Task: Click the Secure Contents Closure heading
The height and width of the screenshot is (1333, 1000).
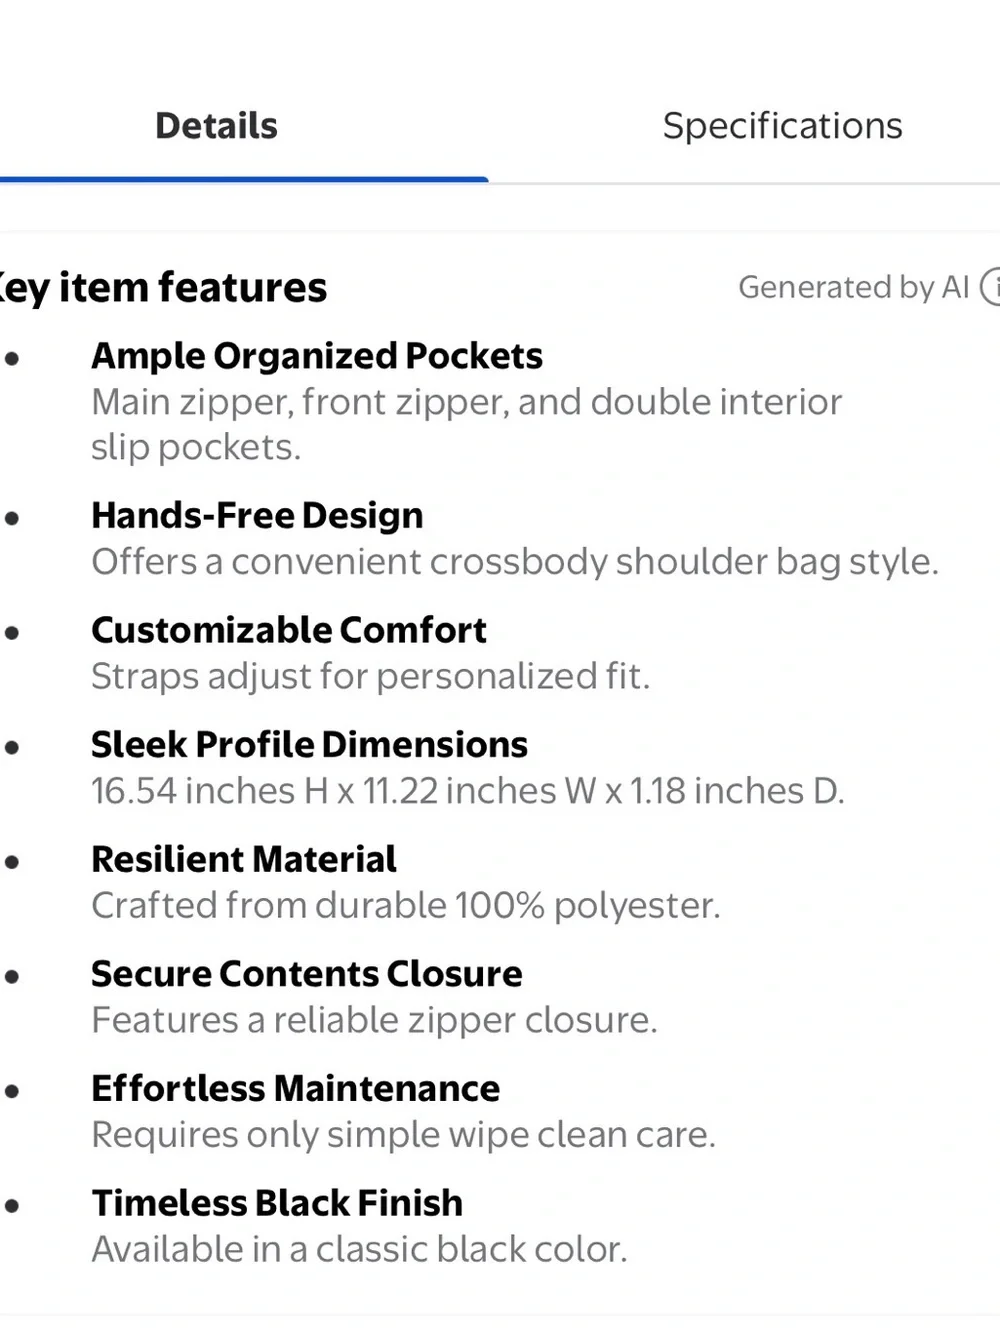Action: (x=307, y=974)
